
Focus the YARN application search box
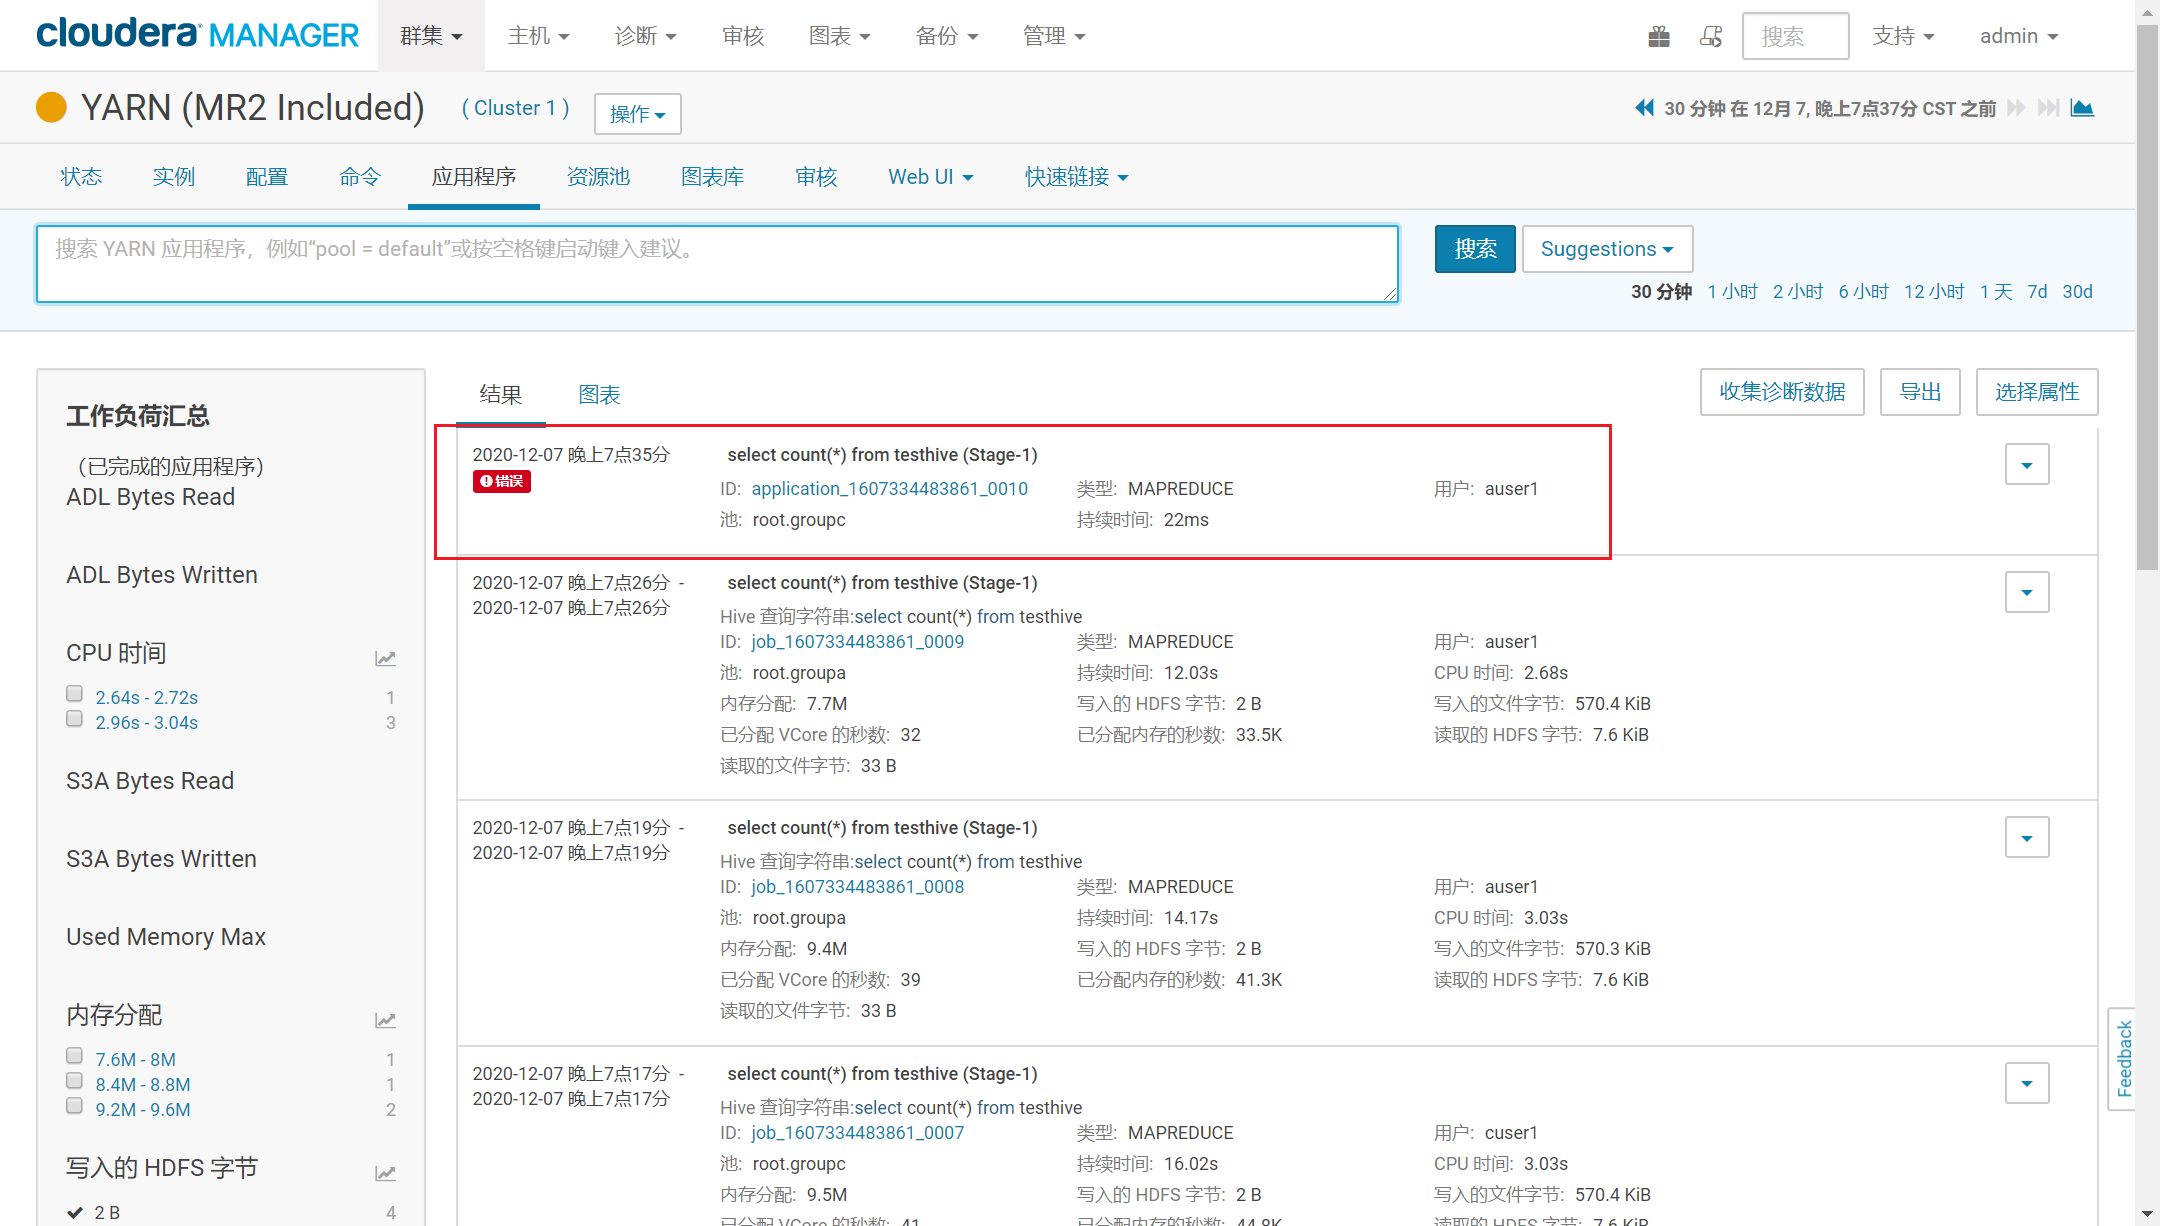716,264
